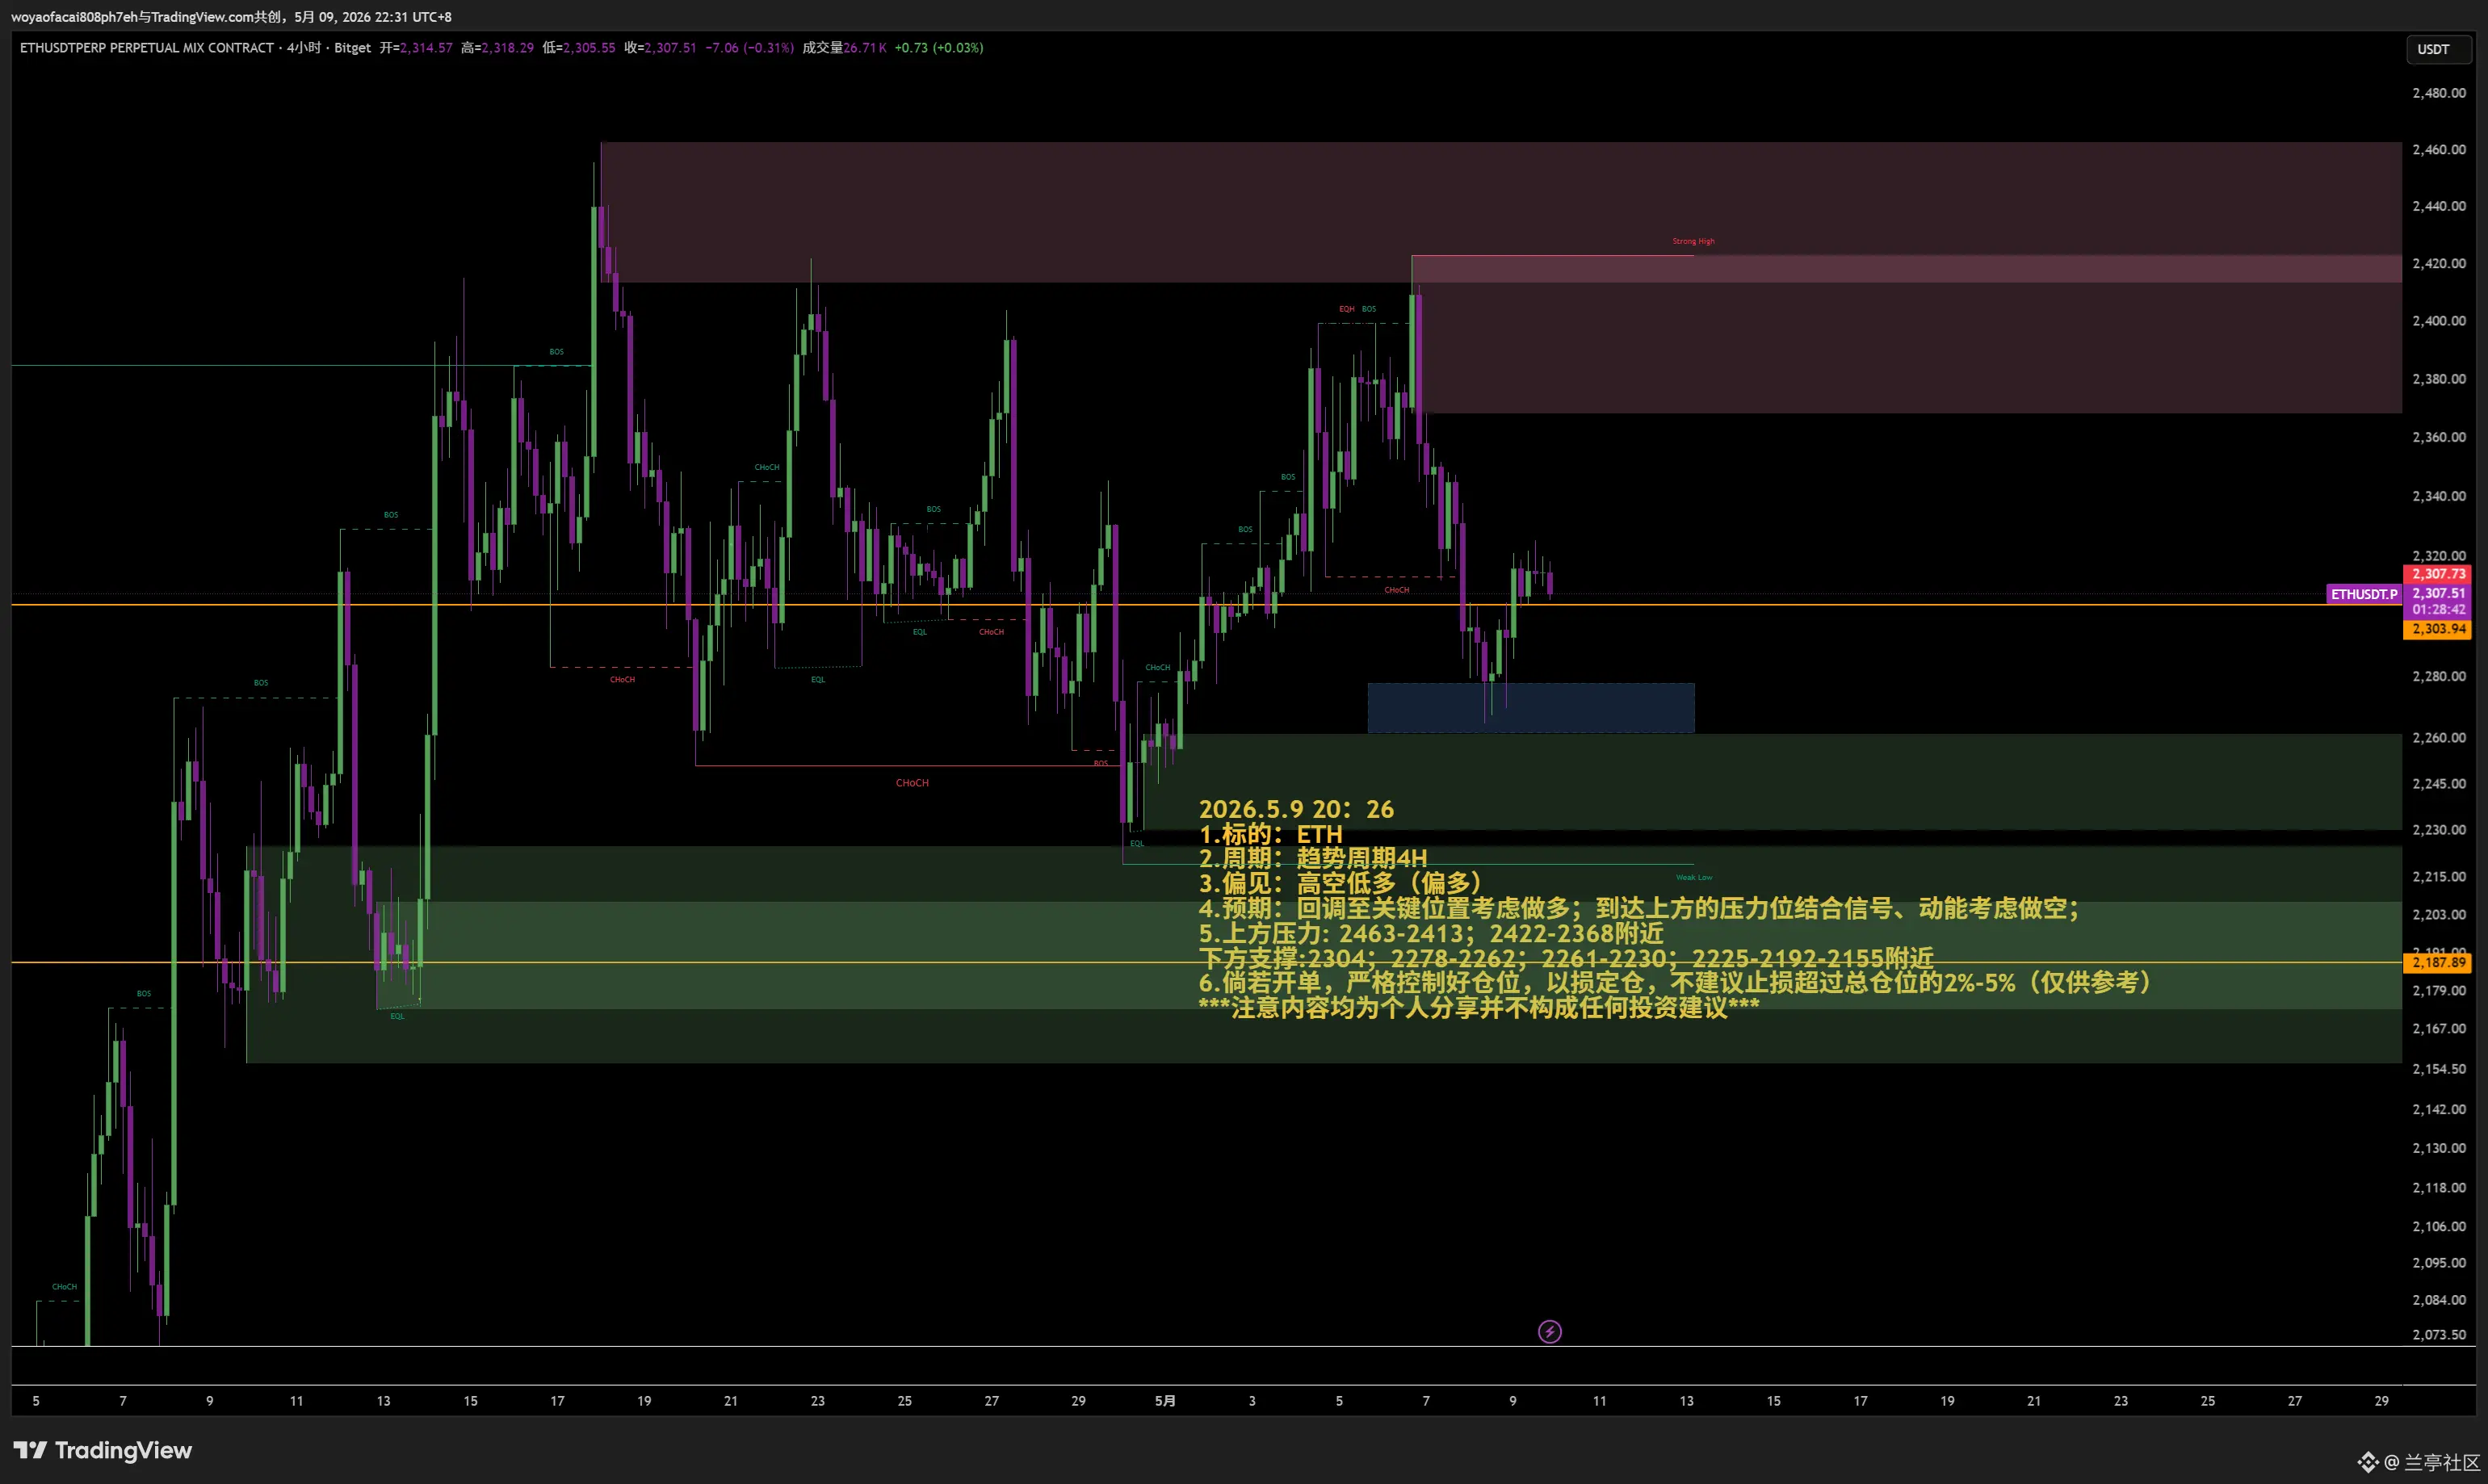Select the large red CHoCH label
The image size is (2488, 1484).
coord(912,783)
